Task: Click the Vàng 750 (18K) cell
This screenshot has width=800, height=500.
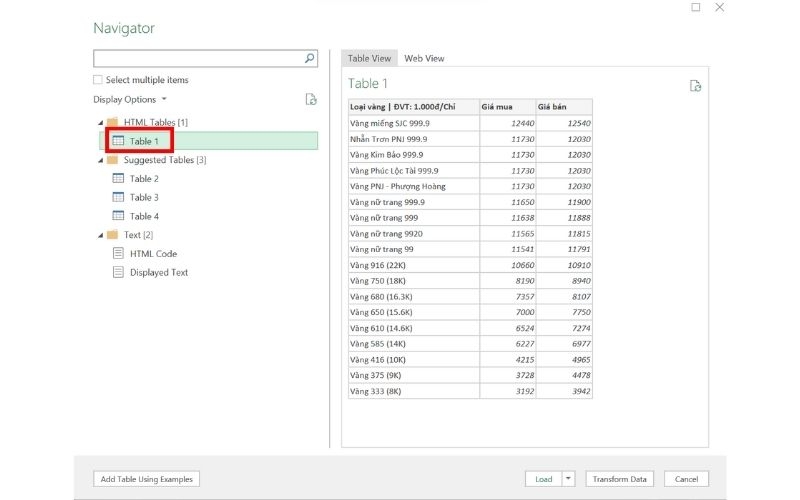Action: (x=414, y=281)
